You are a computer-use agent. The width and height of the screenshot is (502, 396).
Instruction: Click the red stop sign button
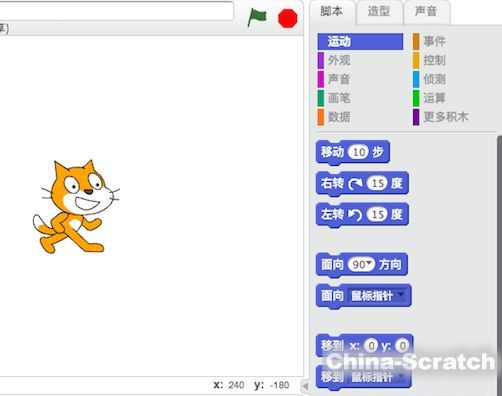(x=287, y=18)
